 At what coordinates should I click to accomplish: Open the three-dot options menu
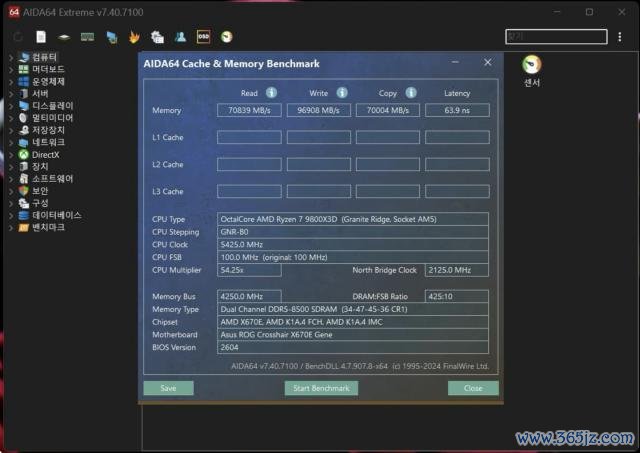(x=620, y=37)
